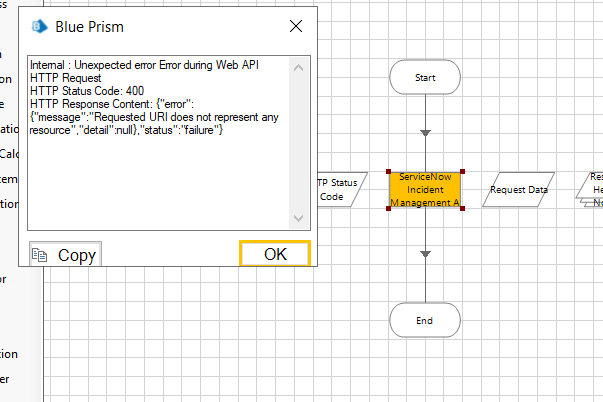Select the partially visible collection stage at right

click(x=592, y=190)
